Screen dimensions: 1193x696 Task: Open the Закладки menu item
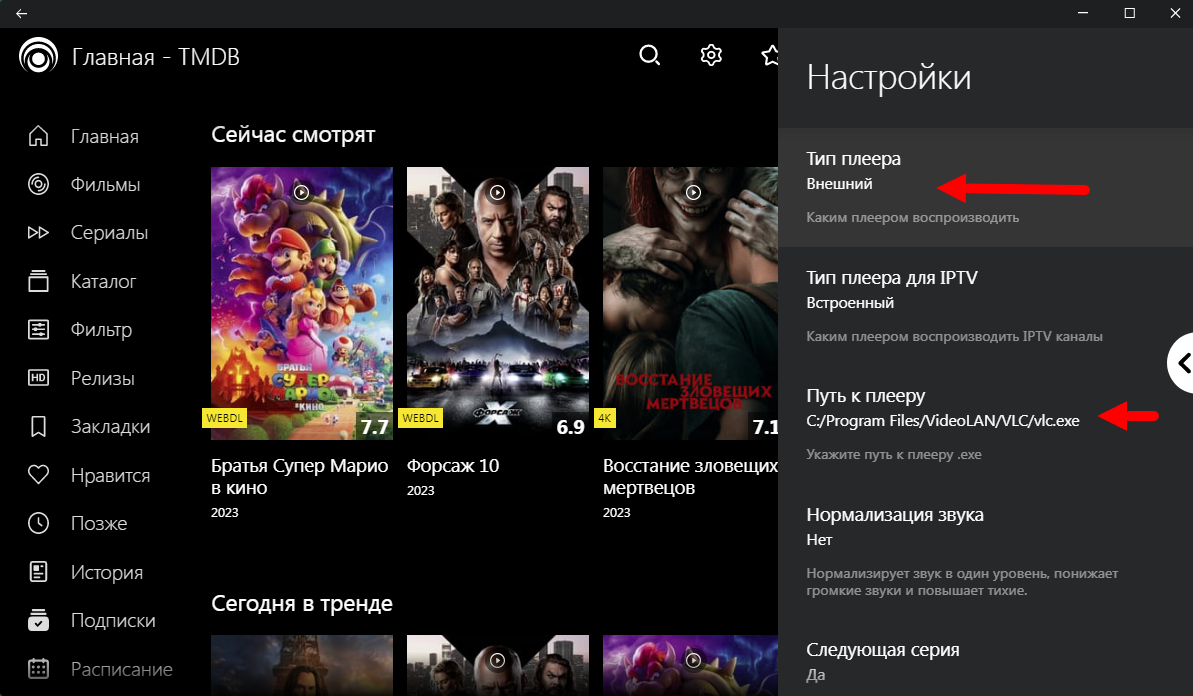[110, 427]
